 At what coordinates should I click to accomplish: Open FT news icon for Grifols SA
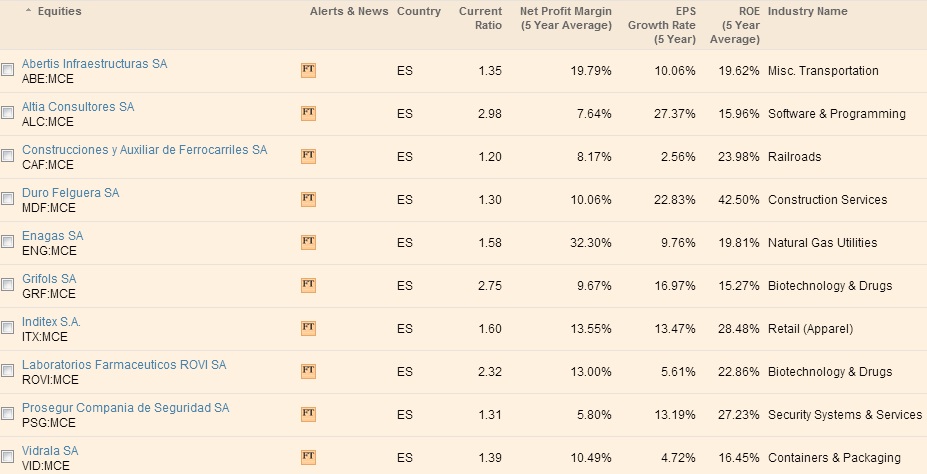pyautogui.click(x=308, y=286)
